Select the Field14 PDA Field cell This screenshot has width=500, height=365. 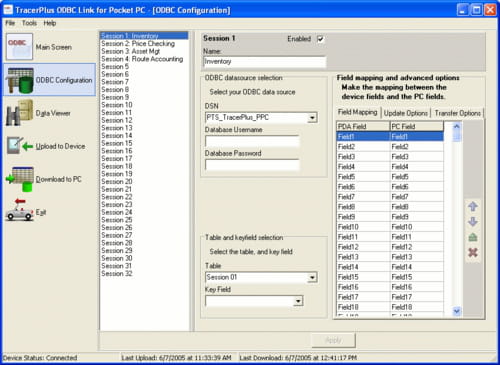point(363,267)
